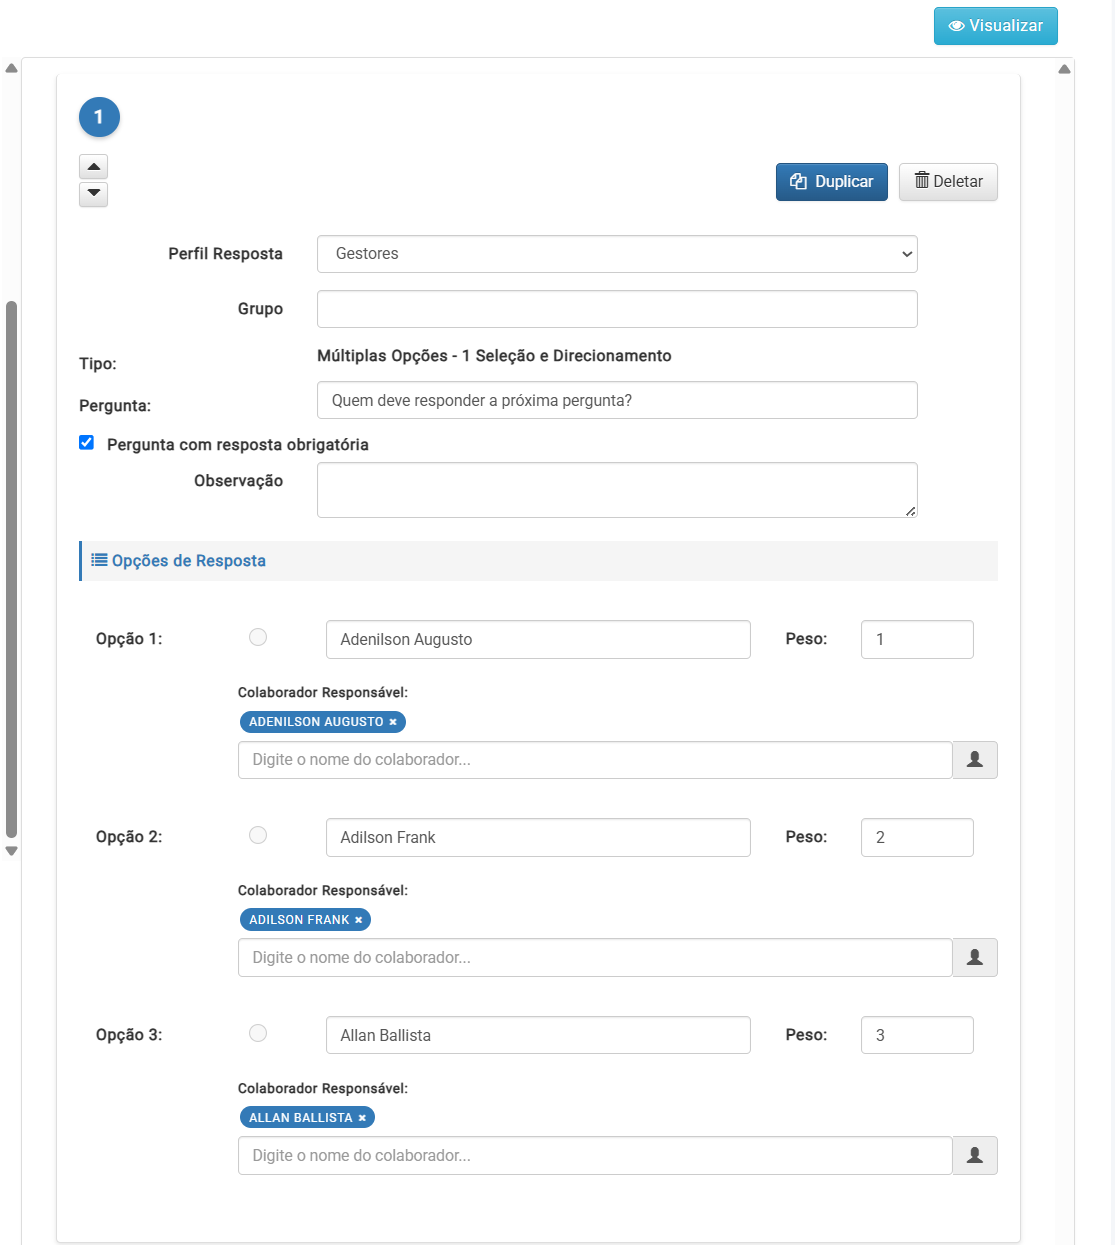Image resolution: width=1115 pixels, height=1245 pixels.
Task: Remove ADENILSON AUGUSTO tag via its x icon
Action: click(x=393, y=722)
